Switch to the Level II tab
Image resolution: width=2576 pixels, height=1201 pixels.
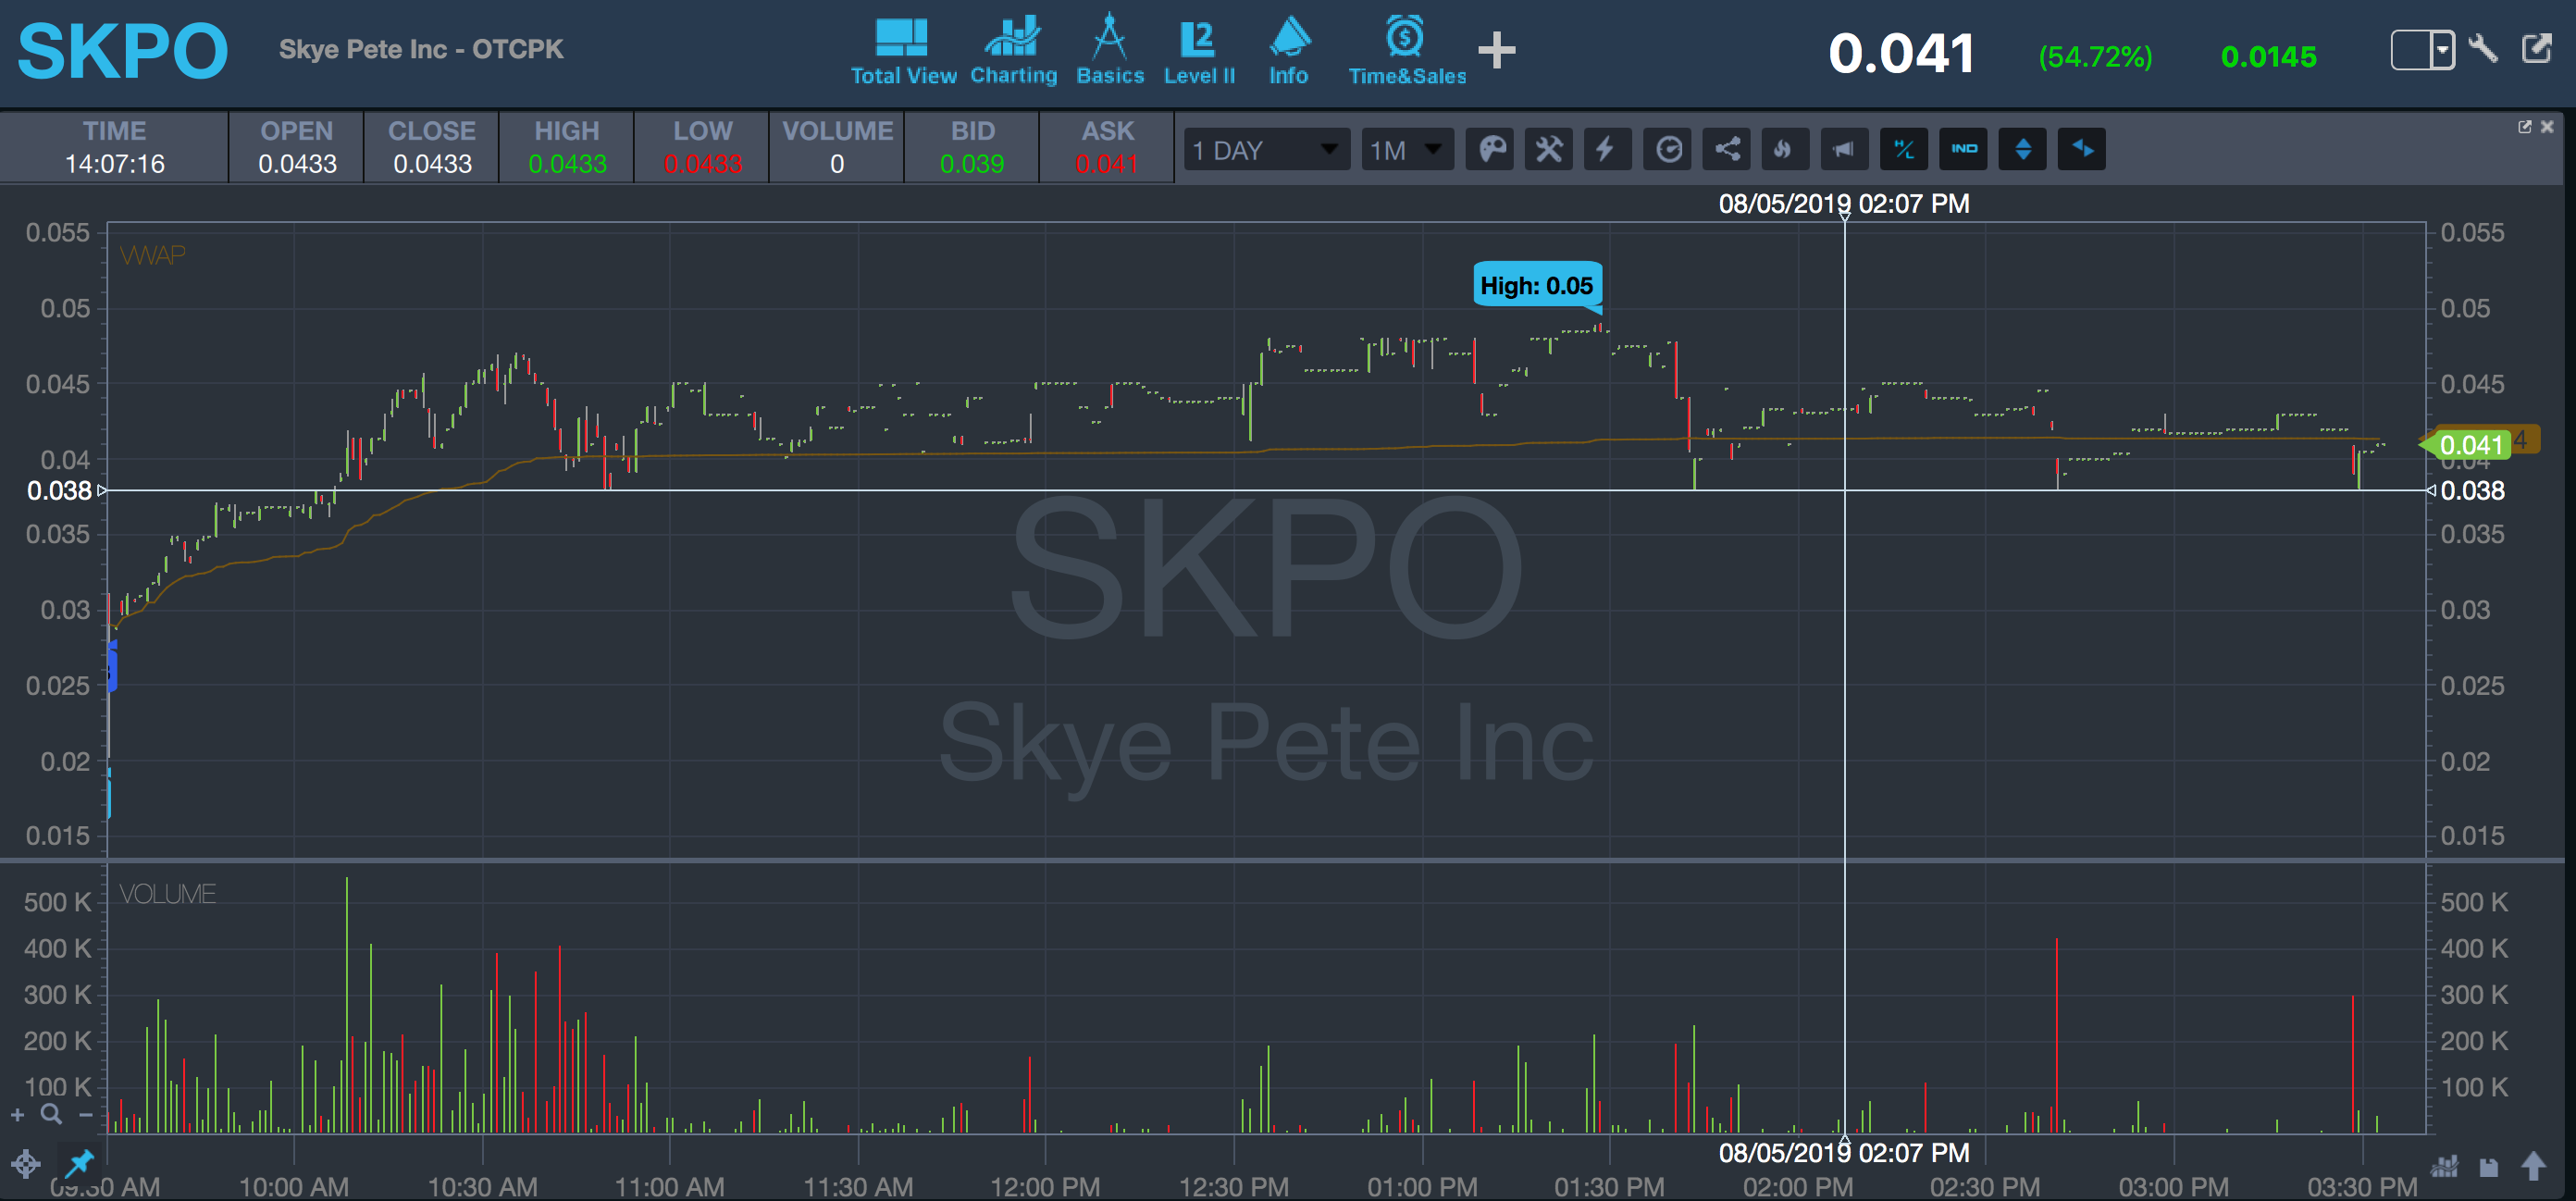tap(1199, 50)
